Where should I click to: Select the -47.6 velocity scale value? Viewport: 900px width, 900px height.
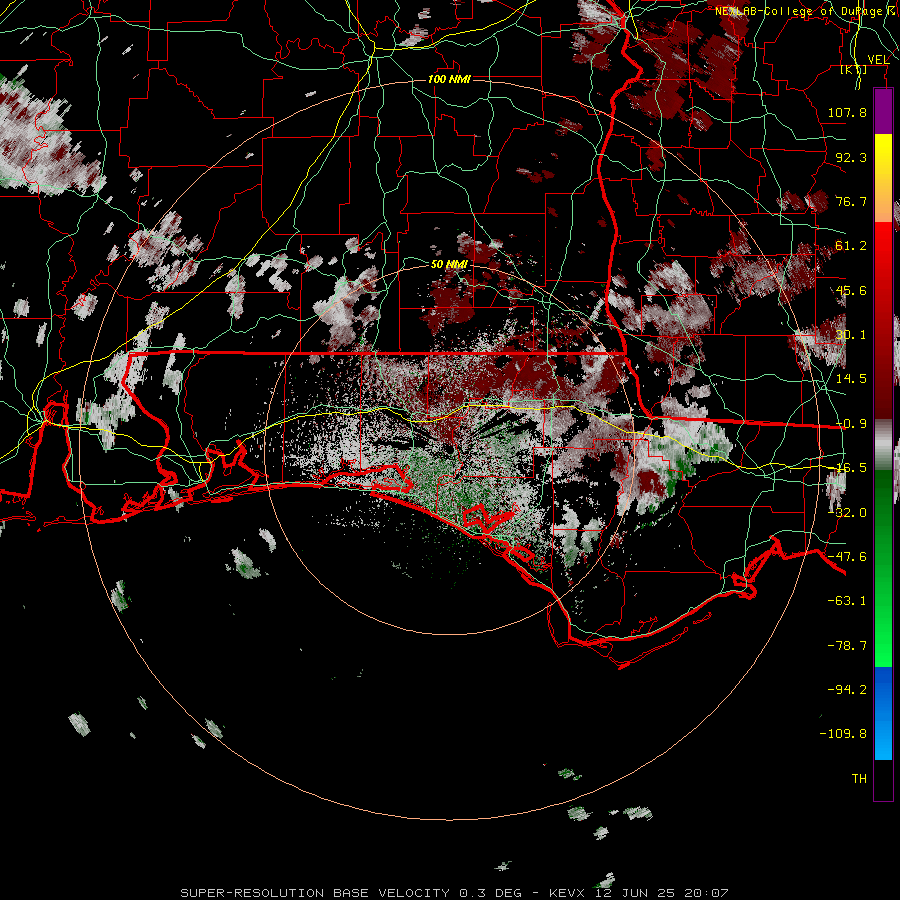847,557
